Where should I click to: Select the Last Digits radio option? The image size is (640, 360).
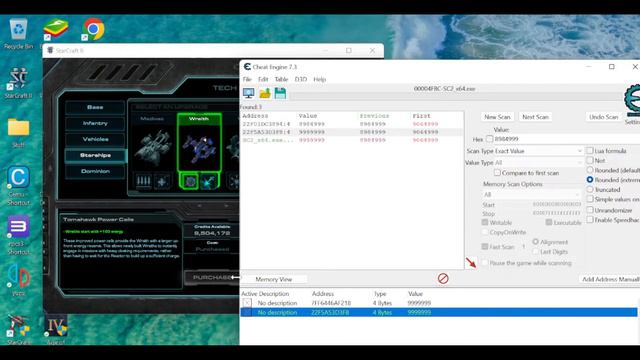point(536,251)
